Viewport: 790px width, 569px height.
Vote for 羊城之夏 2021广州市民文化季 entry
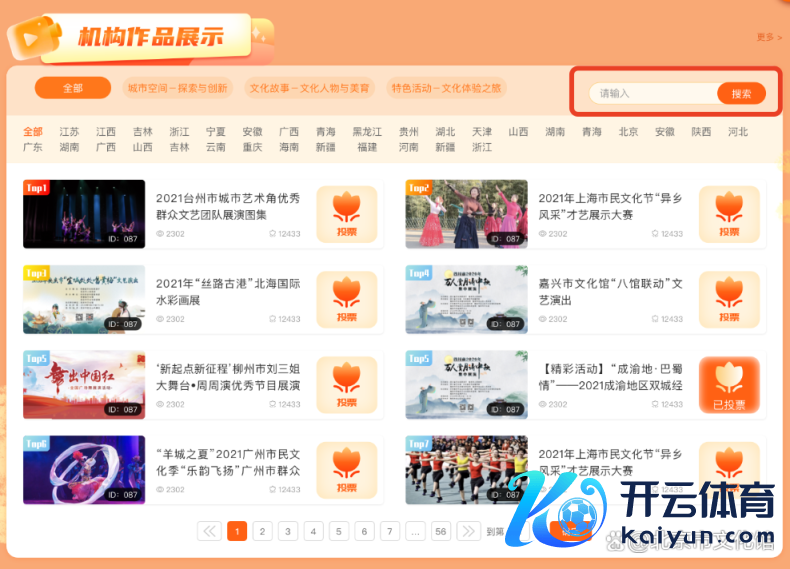click(346, 470)
